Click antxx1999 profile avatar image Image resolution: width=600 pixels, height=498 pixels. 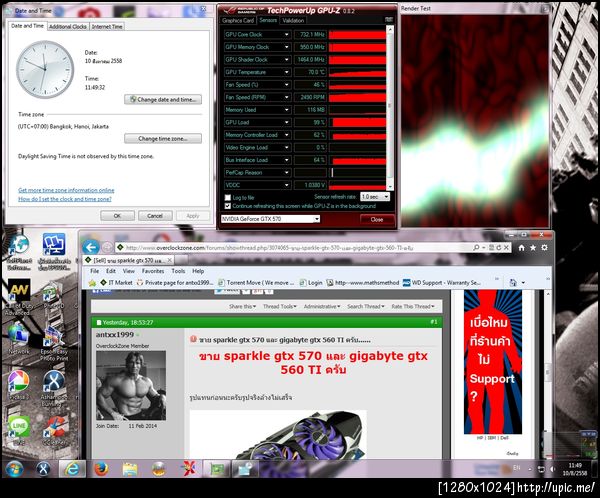131,385
